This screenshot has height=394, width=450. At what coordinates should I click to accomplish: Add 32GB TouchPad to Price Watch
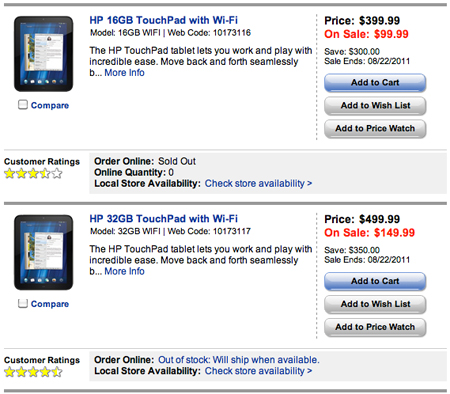(375, 327)
